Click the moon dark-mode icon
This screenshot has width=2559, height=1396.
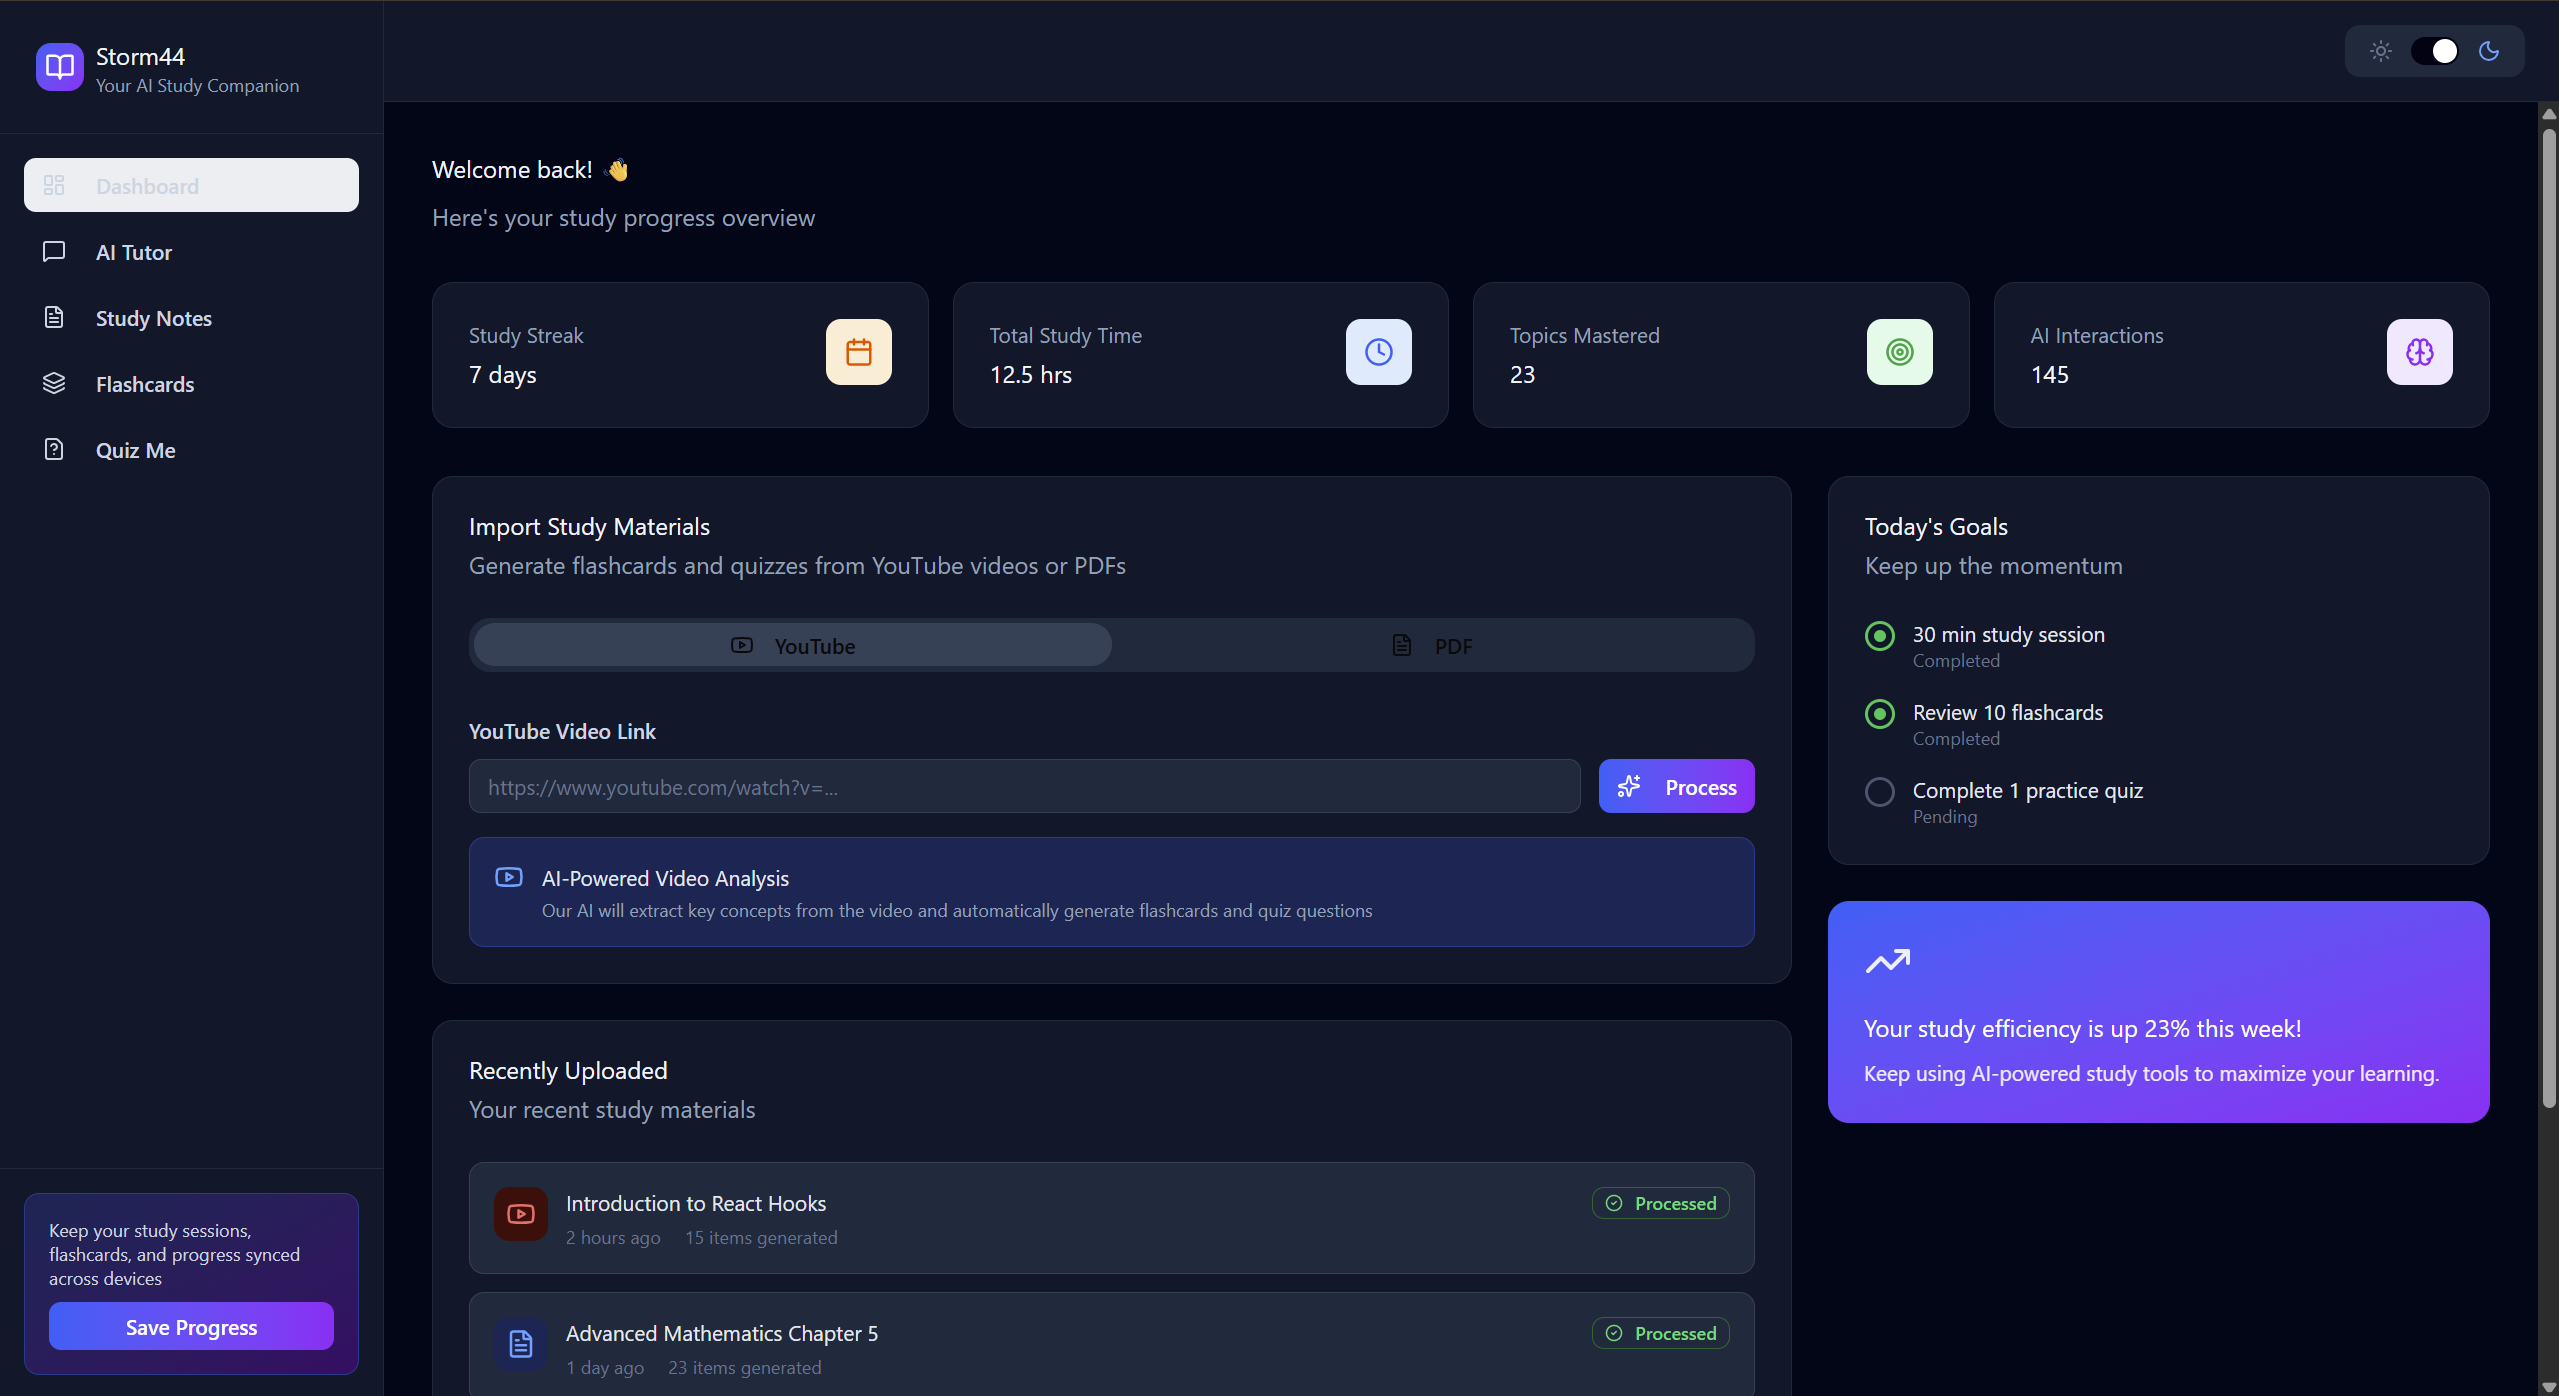click(x=2489, y=51)
